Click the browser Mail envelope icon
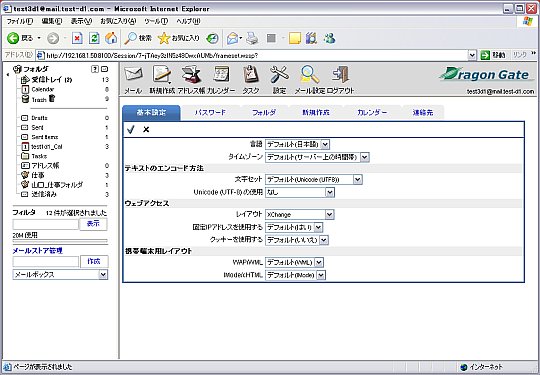 coord(232,38)
